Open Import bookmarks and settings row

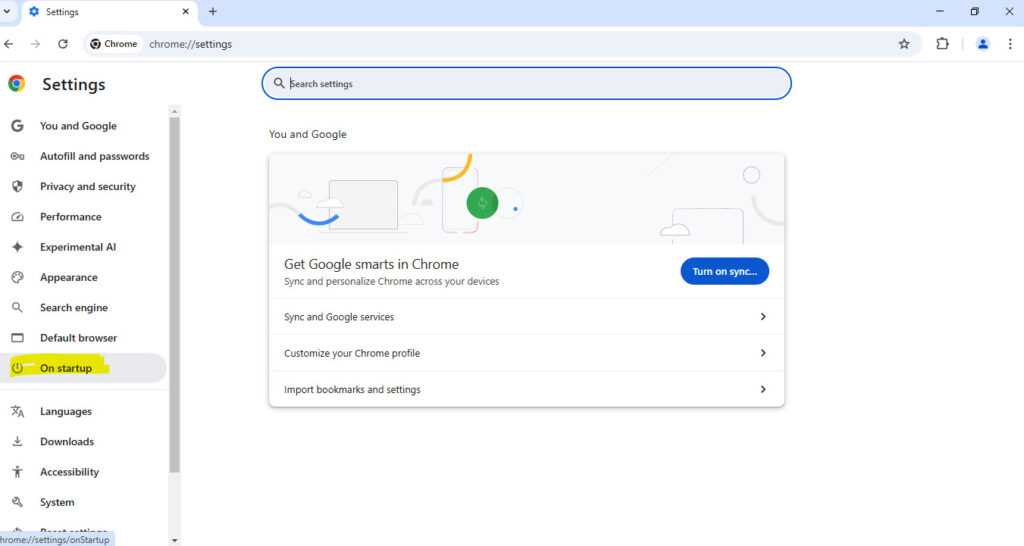526,389
